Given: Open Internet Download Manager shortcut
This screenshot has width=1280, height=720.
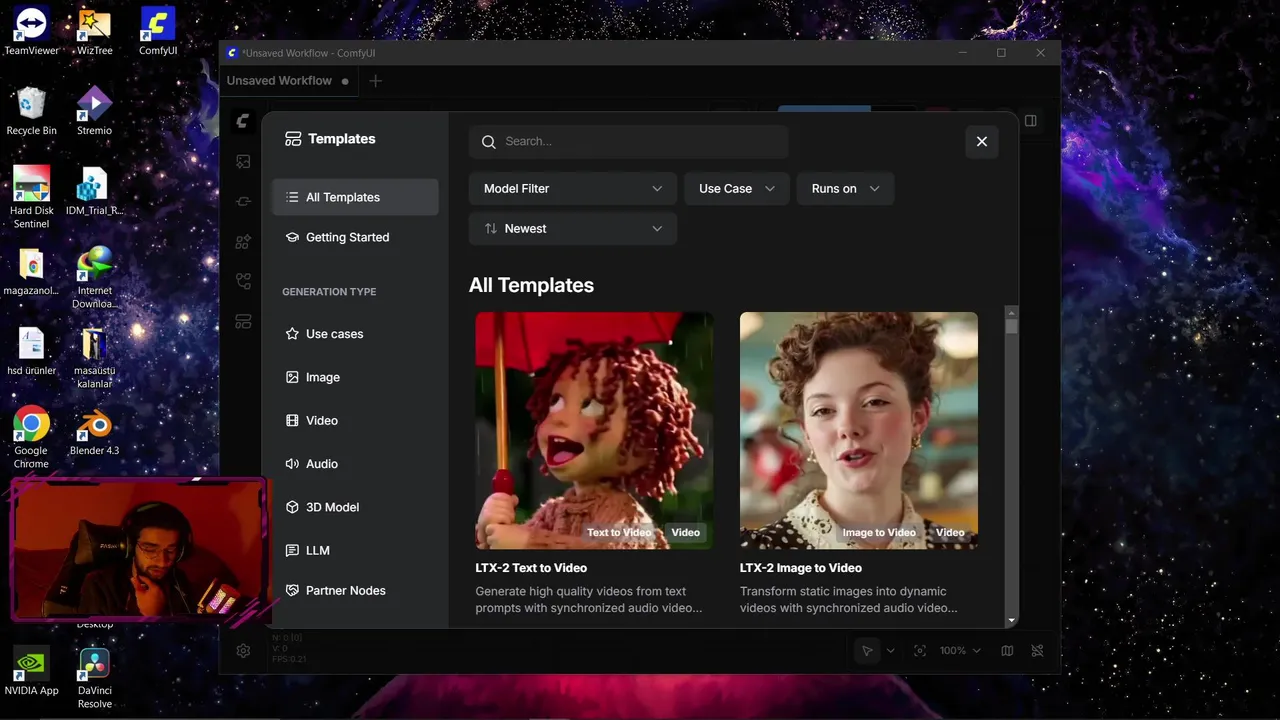Looking at the screenshot, I should pyautogui.click(x=95, y=277).
